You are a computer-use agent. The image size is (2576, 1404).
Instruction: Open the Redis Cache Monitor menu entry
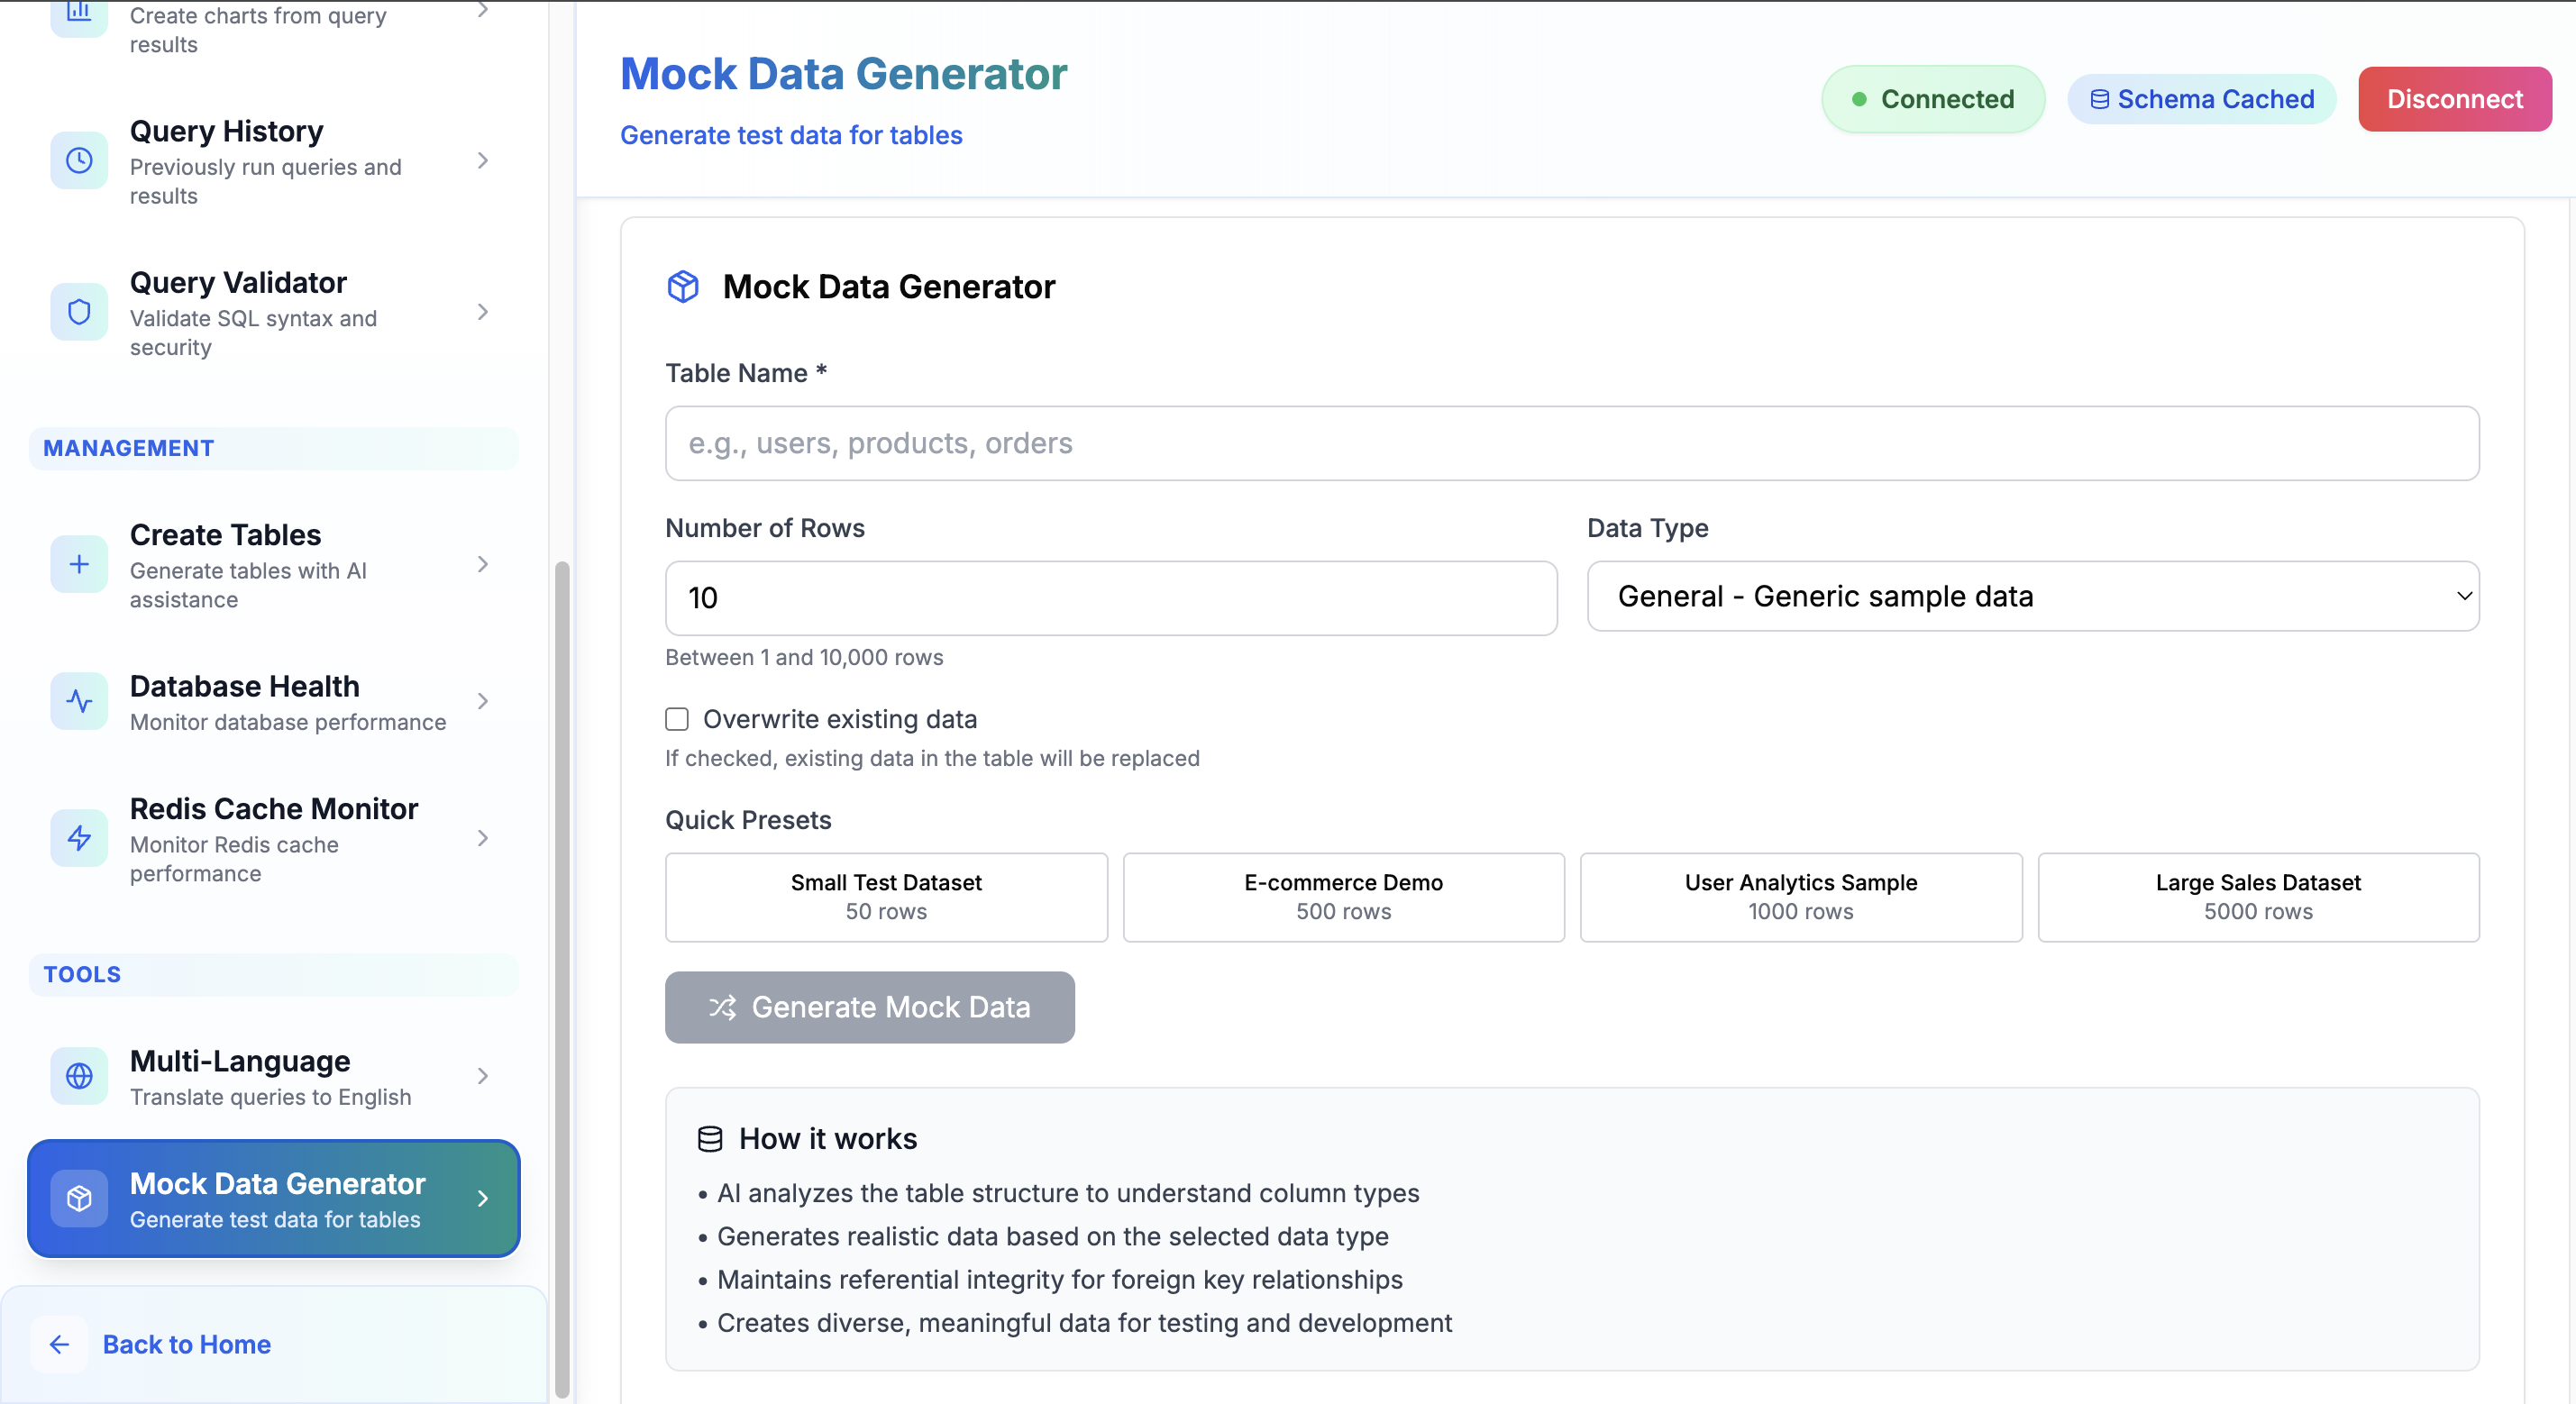(274, 838)
